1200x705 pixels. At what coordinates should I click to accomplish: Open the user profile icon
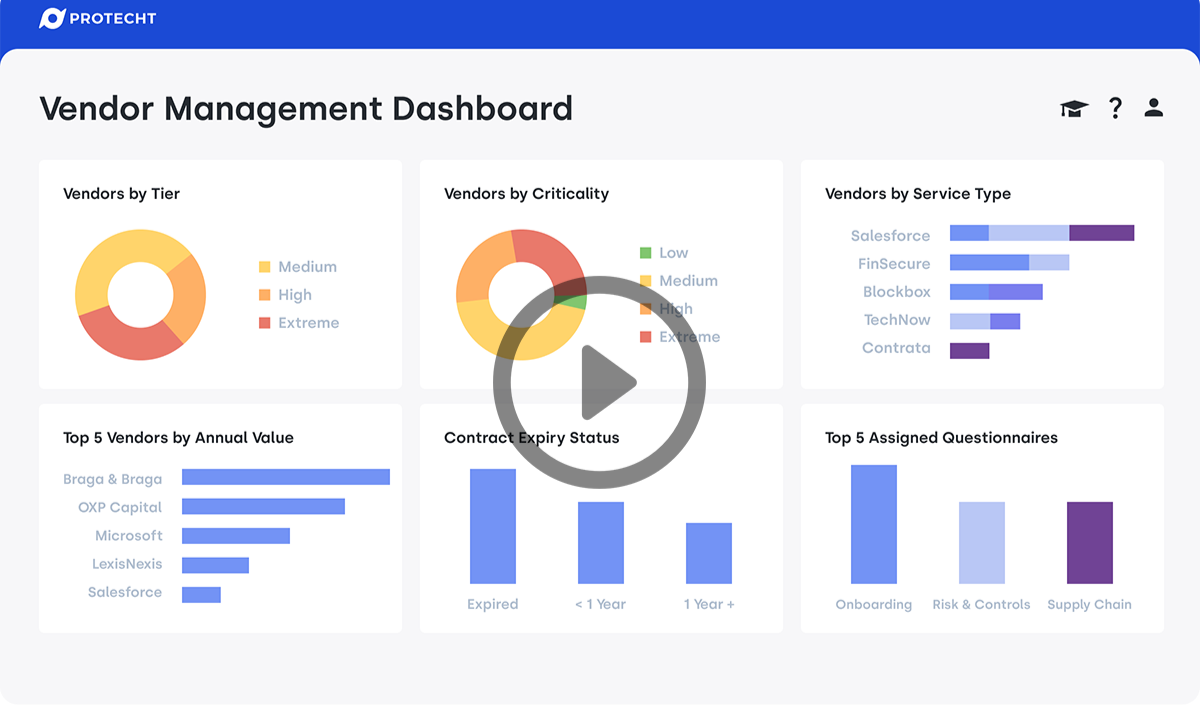coord(1154,107)
